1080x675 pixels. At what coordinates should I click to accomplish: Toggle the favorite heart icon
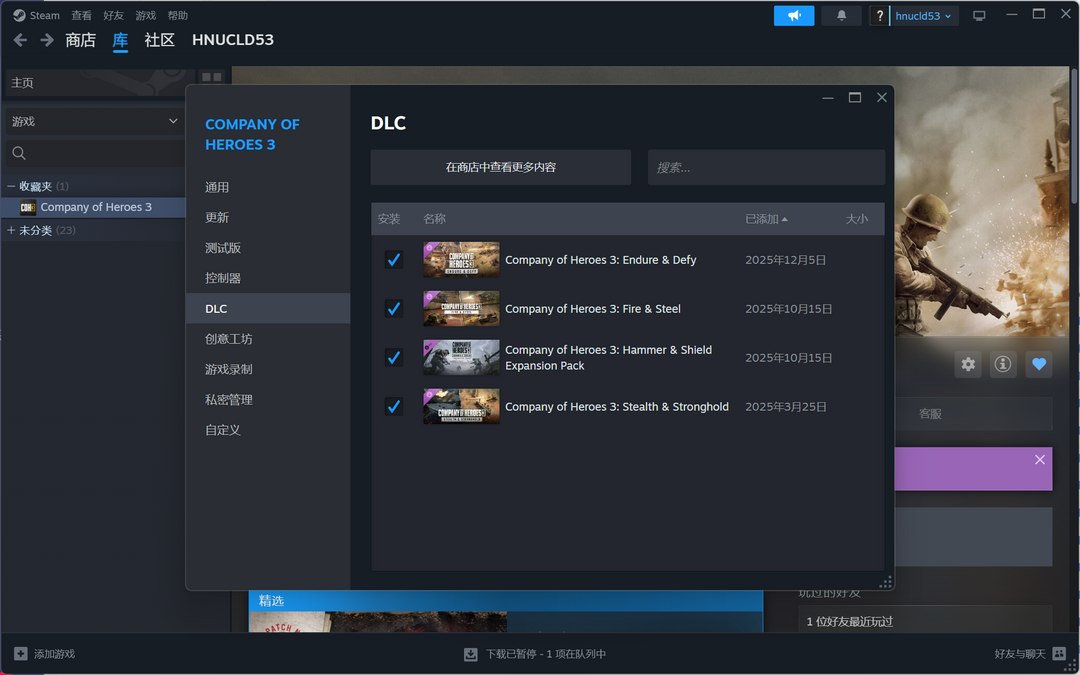[x=1039, y=364]
